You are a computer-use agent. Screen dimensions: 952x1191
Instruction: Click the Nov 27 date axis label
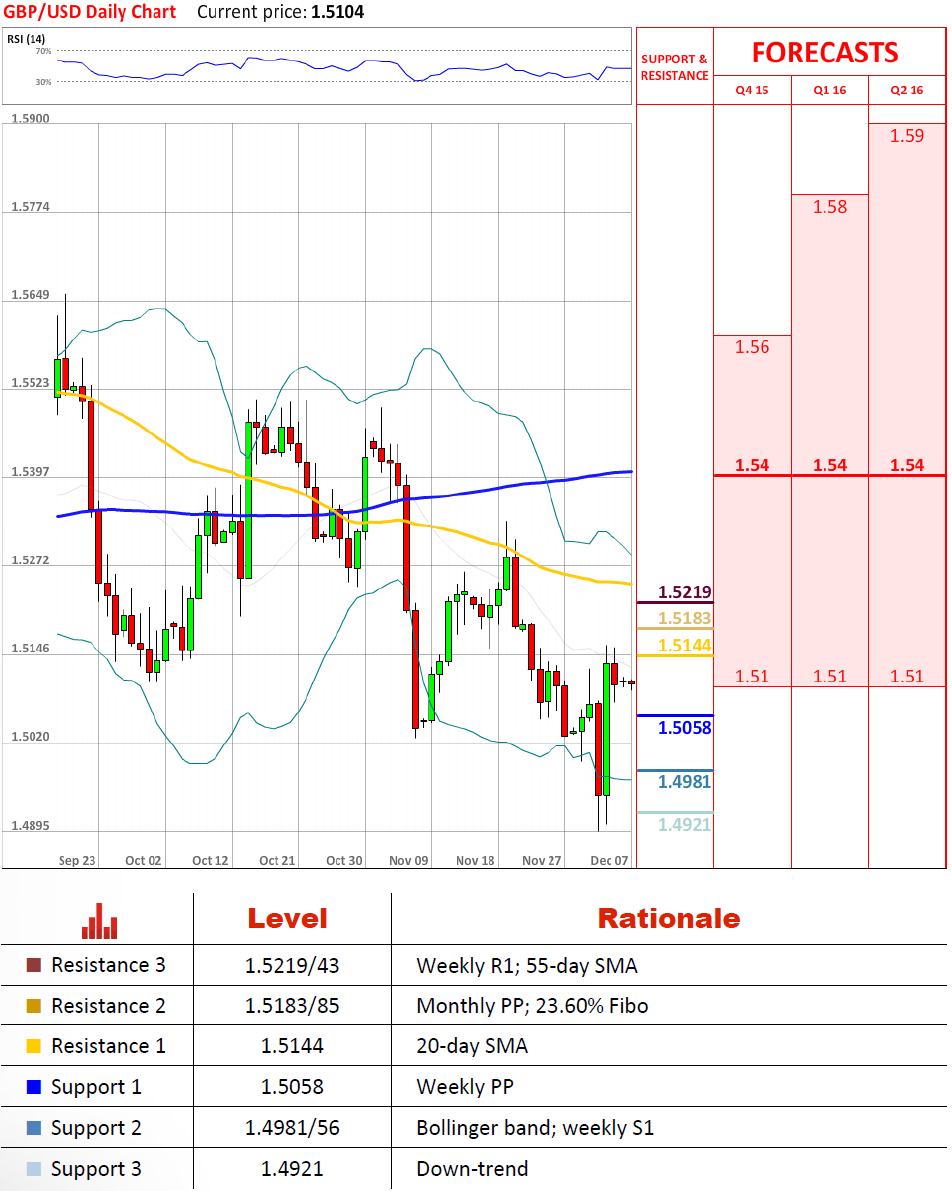pyautogui.click(x=541, y=861)
